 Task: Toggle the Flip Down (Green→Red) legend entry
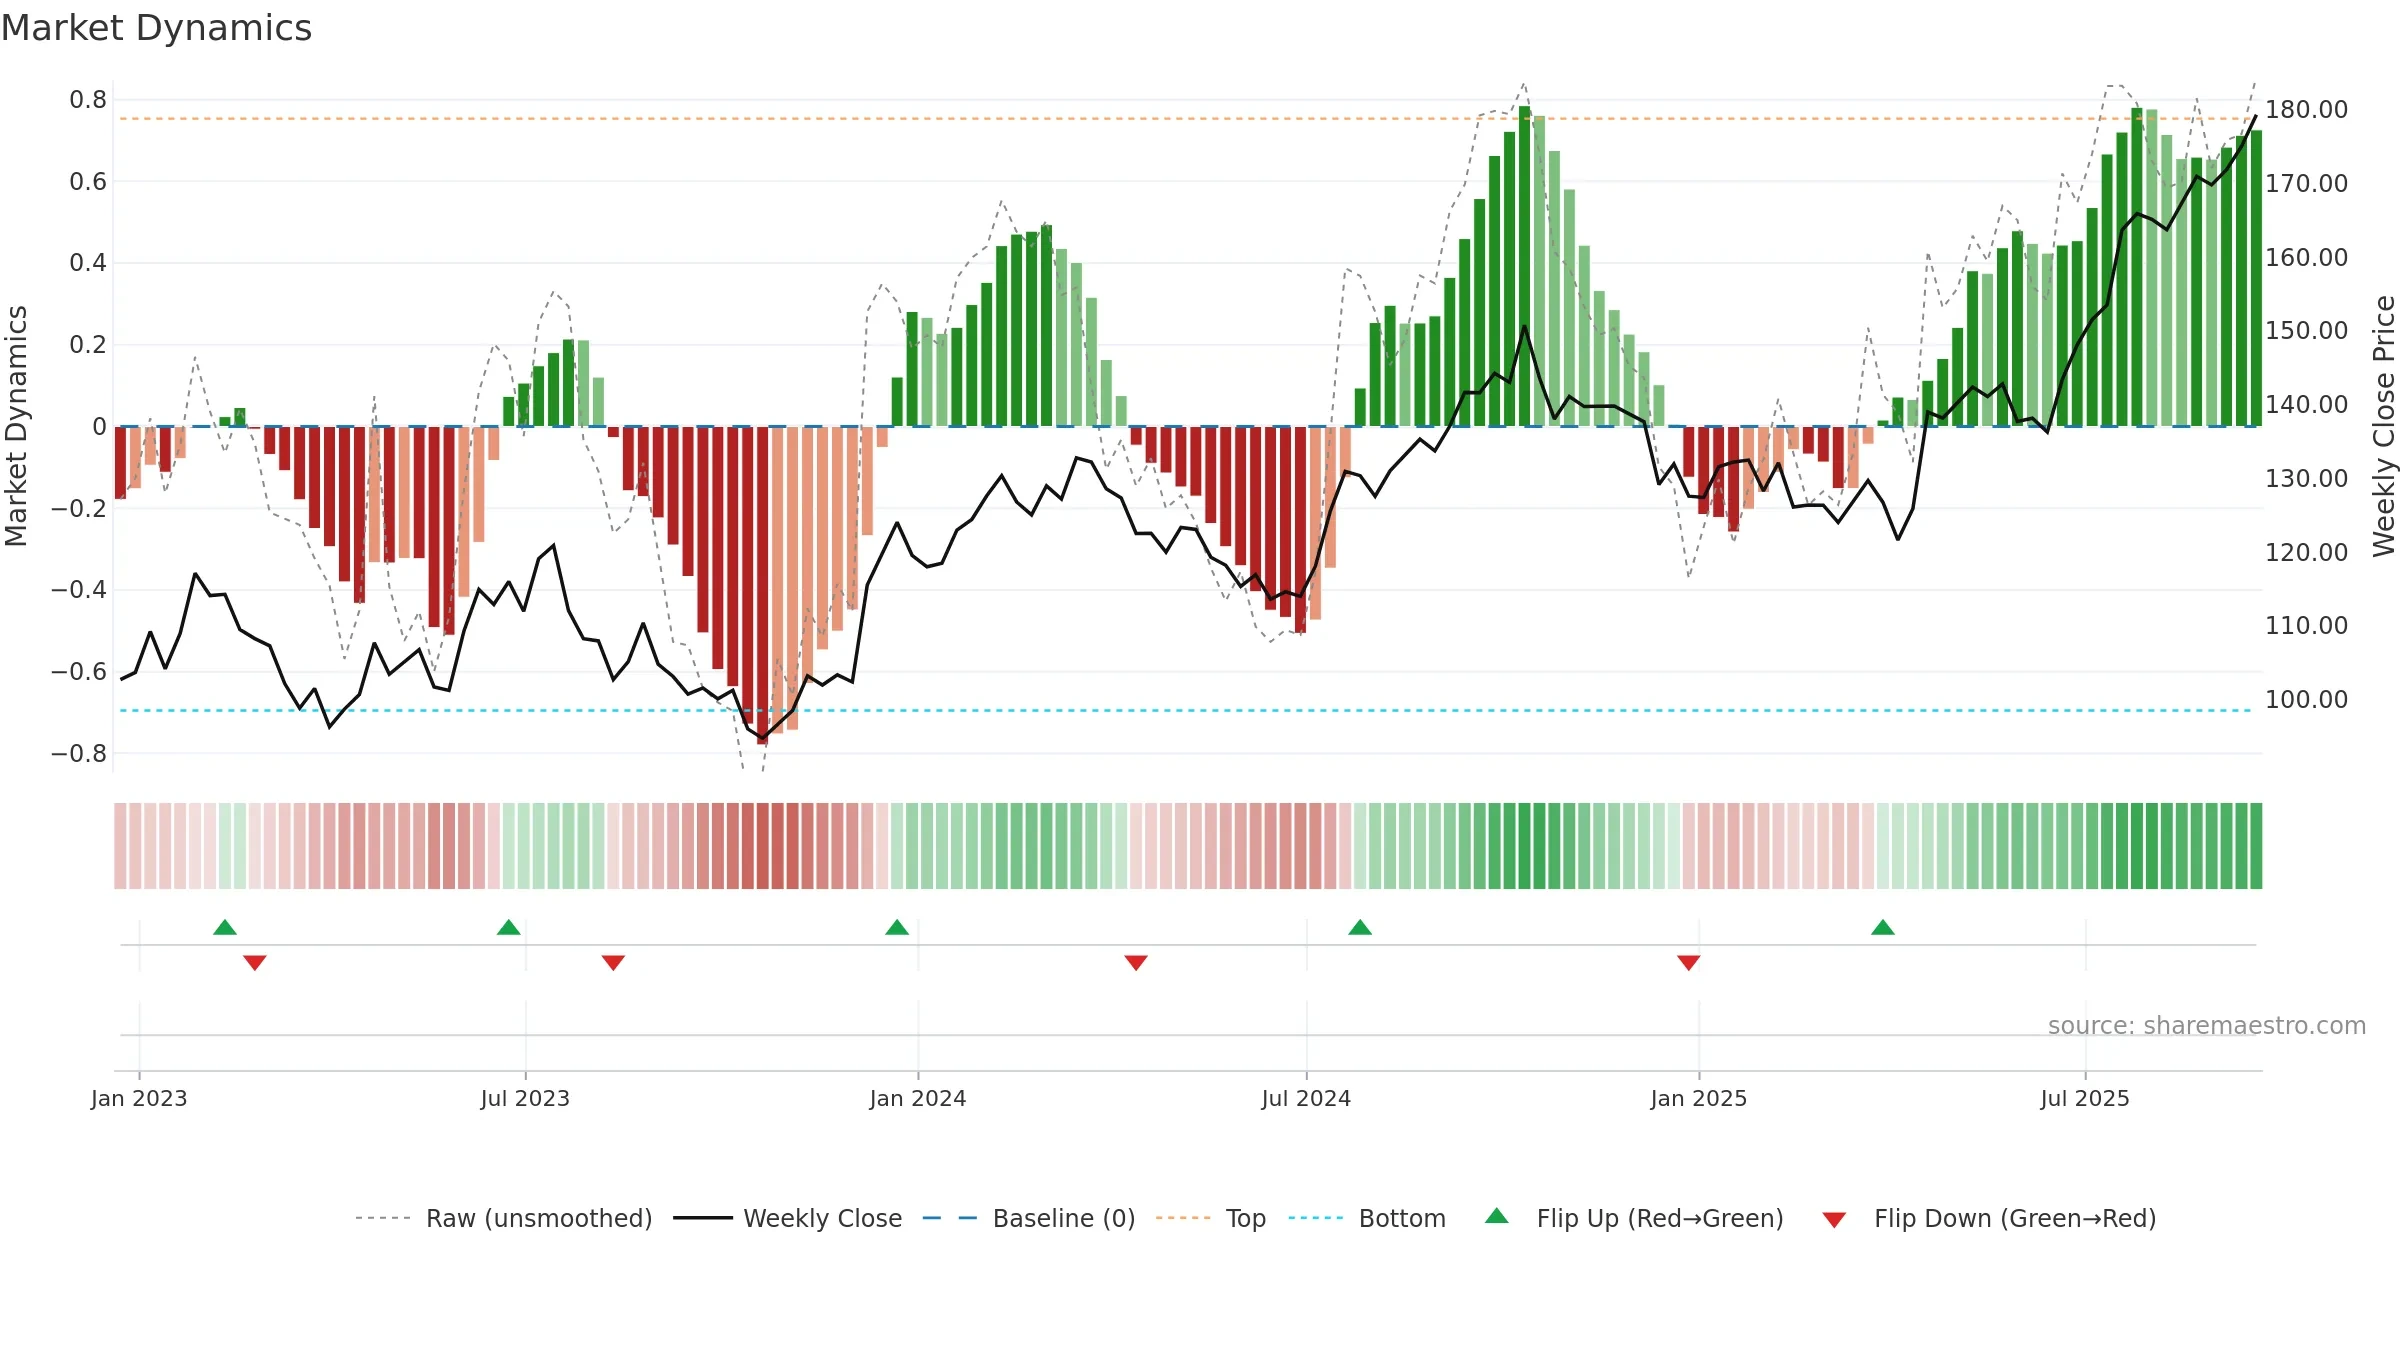pyautogui.click(x=2015, y=1218)
